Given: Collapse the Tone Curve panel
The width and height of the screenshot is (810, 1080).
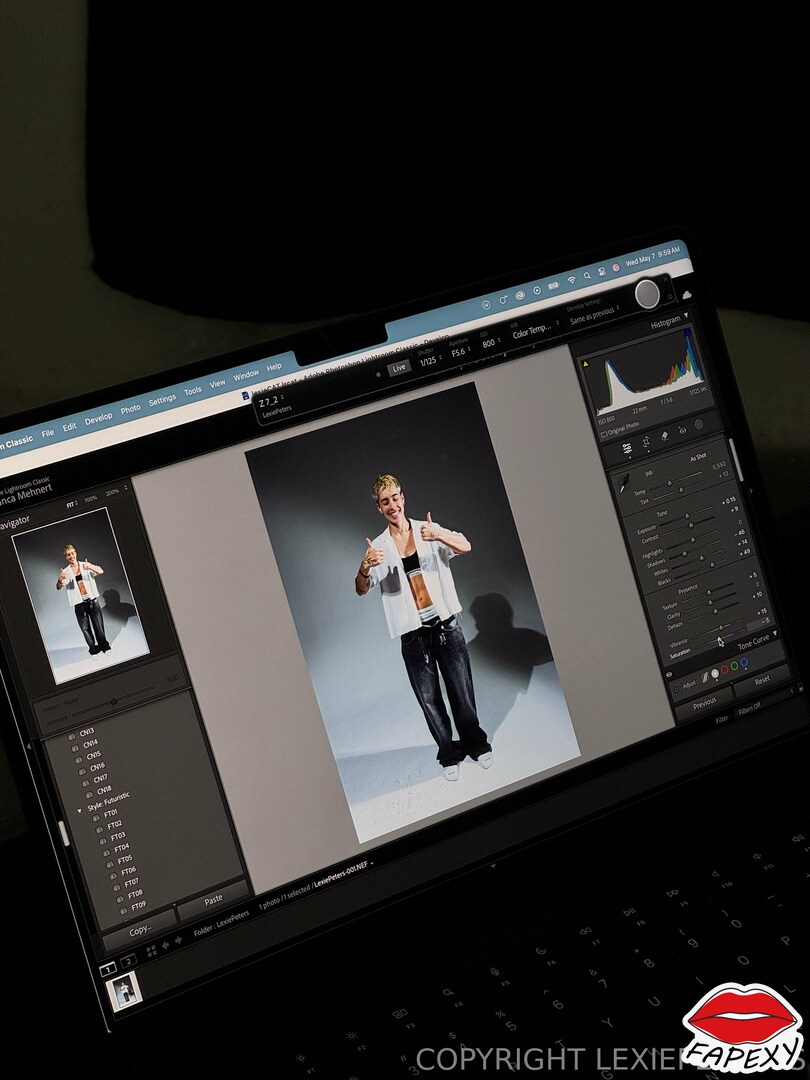Looking at the screenshot, I should pyautogui.click(x=776, y=633).
